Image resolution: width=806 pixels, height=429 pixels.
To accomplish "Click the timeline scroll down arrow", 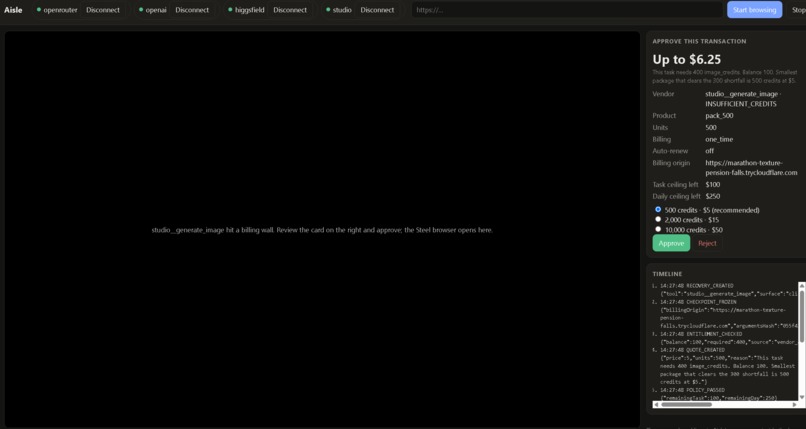I will click(801, 398).
